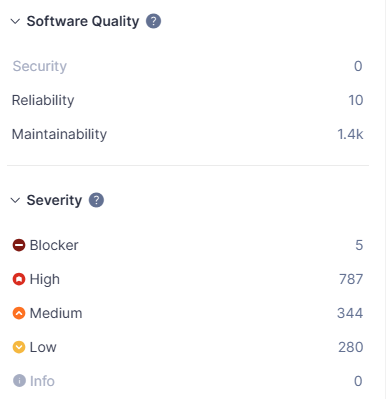Open the Software Quality help icon

coord(153,21)
